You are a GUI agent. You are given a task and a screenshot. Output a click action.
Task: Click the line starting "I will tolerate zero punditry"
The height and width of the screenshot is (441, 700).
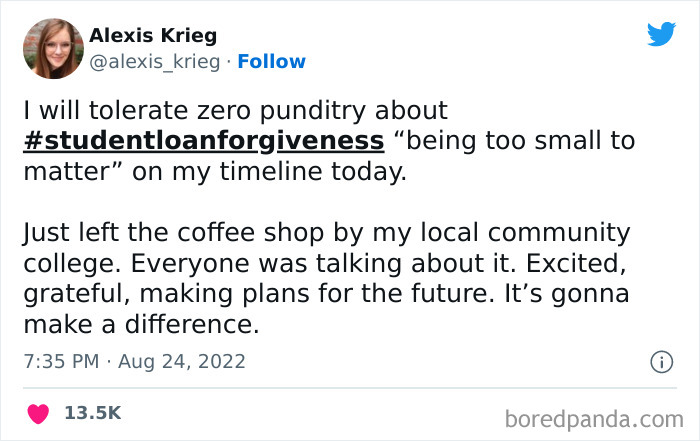pyautogui.click(x=234, y=110)
